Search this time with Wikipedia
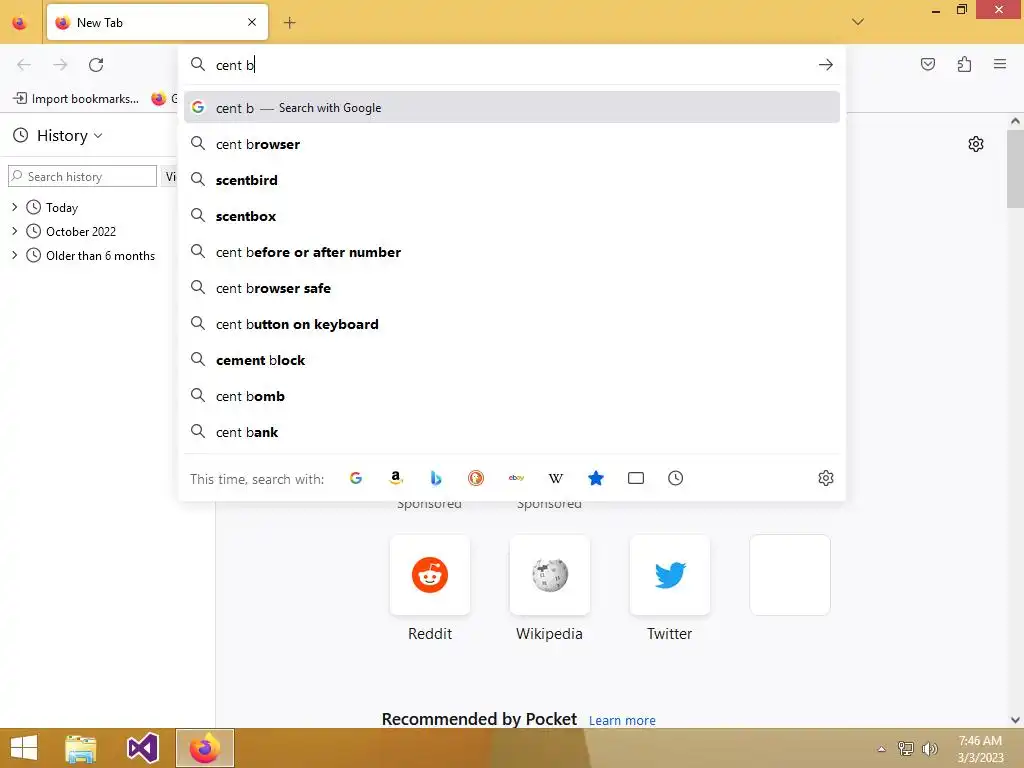The width and height of the screenshot is (1024, 768). [x=556, y=478]
